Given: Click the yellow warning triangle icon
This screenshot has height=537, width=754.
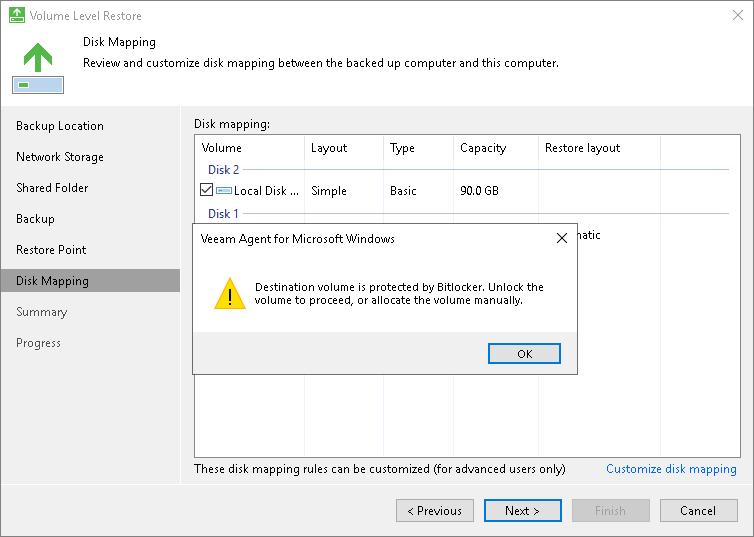Looking at the screenshot, I should 230,293.
